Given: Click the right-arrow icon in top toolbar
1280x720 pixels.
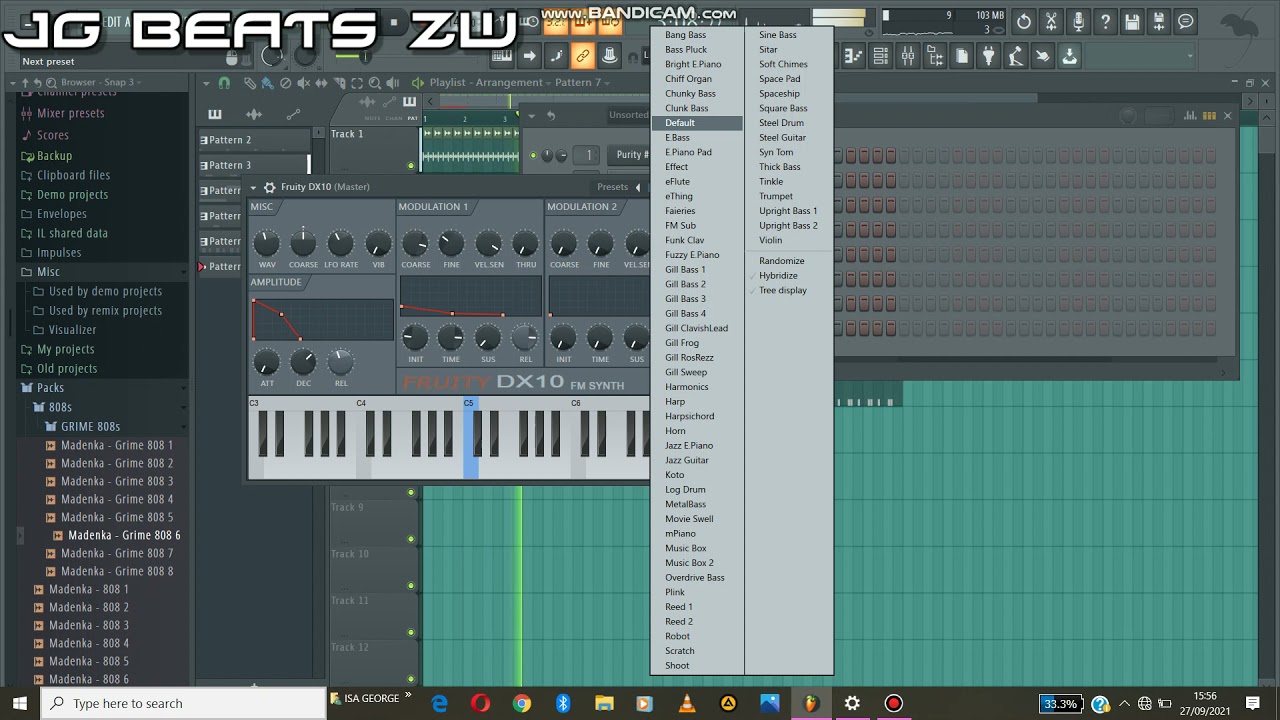Looking at the screenshot, I should point(529,56).
